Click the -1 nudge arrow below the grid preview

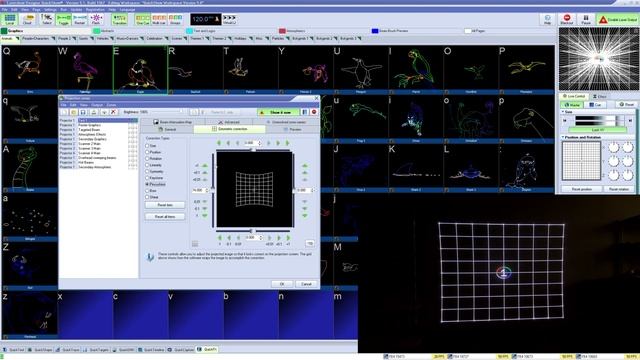tap(220, 238)
